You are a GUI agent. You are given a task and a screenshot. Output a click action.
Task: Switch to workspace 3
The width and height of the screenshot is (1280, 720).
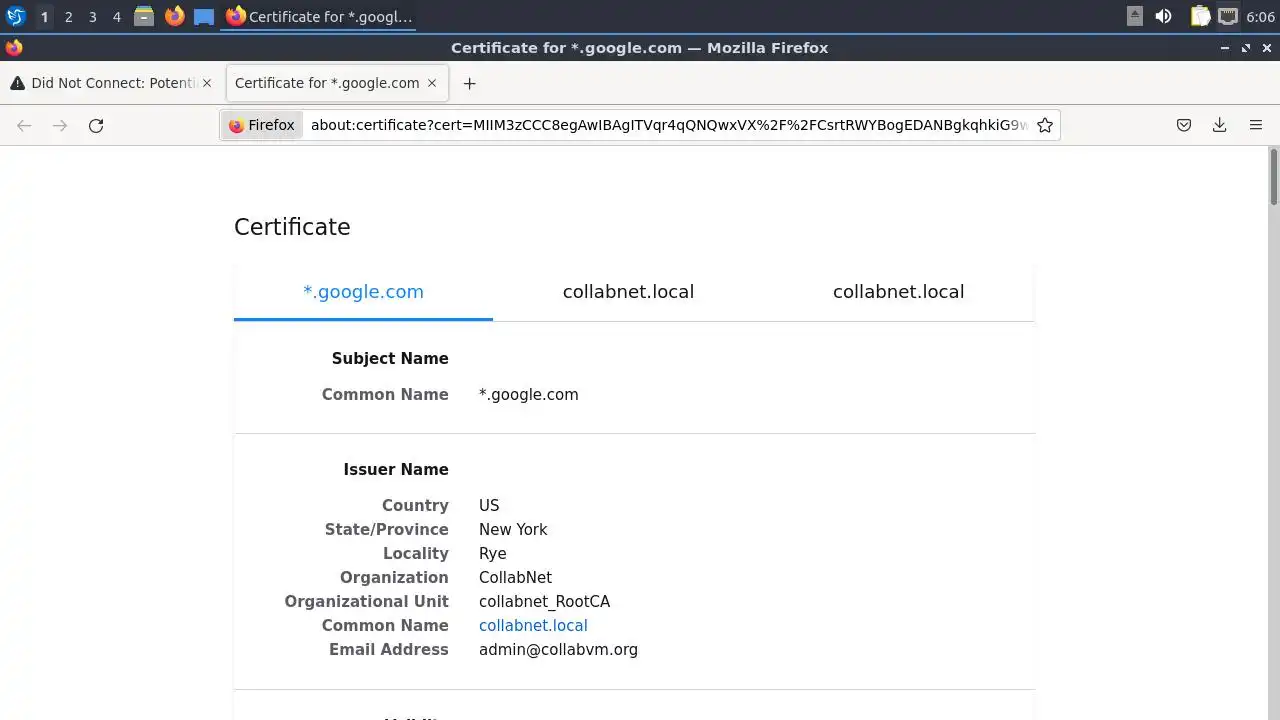(x=92, y=16)
